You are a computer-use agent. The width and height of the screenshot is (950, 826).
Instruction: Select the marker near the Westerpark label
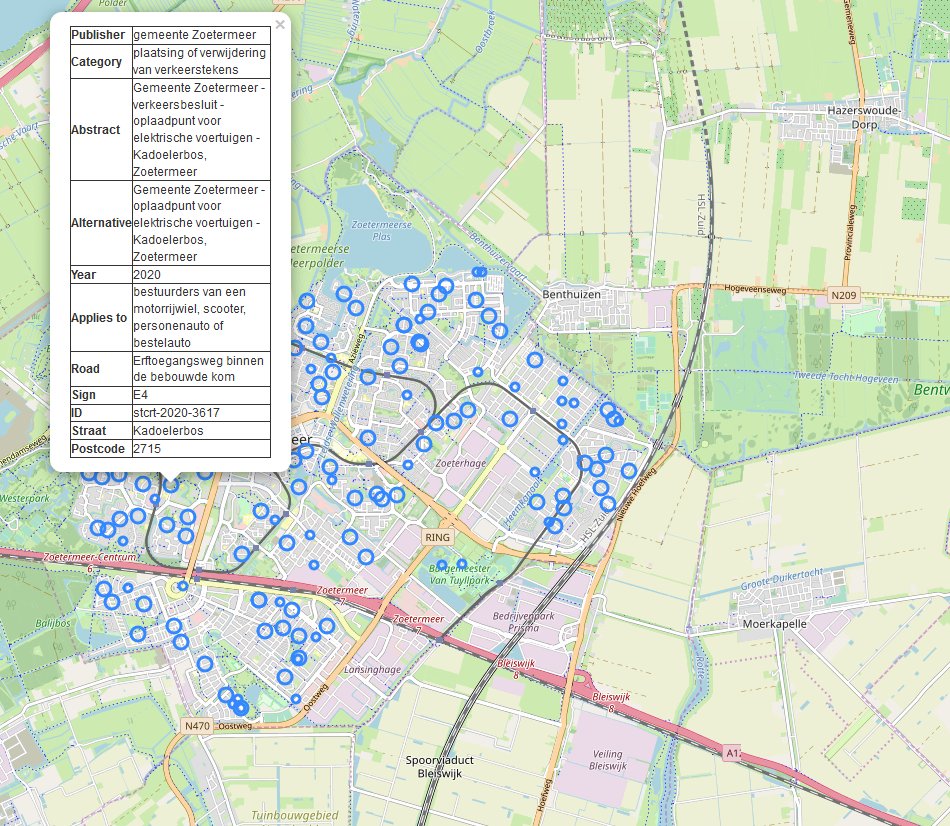point(89,477)
